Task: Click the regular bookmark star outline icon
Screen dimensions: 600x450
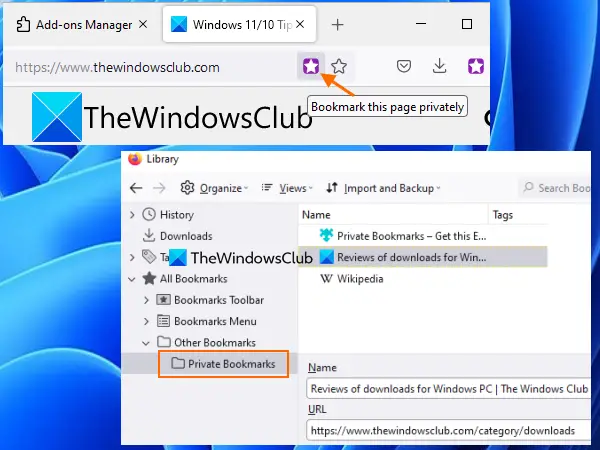Action: (x=339, y=67)
